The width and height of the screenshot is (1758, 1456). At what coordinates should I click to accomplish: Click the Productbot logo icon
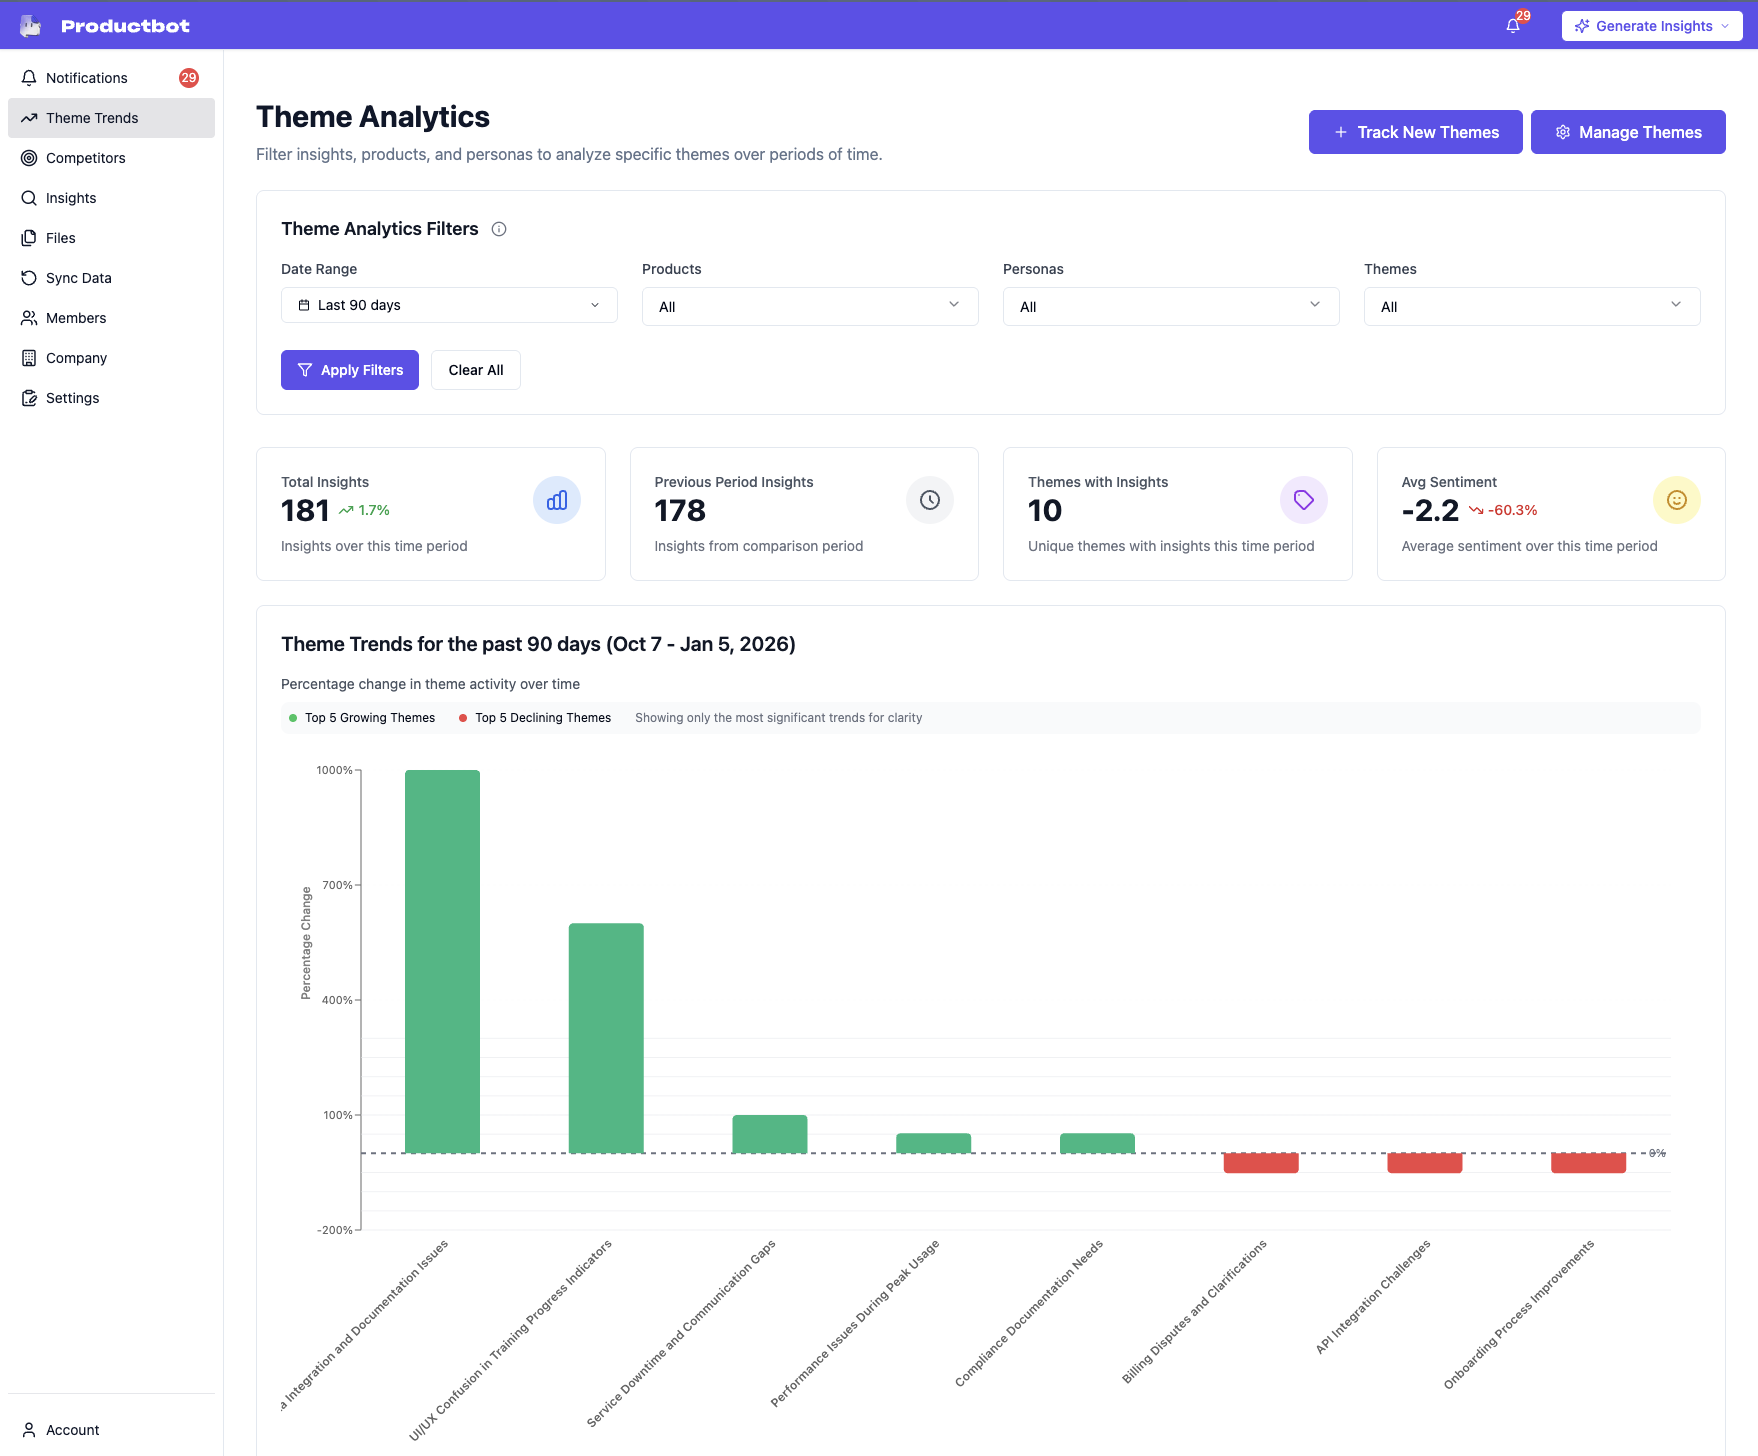point(31,26)
